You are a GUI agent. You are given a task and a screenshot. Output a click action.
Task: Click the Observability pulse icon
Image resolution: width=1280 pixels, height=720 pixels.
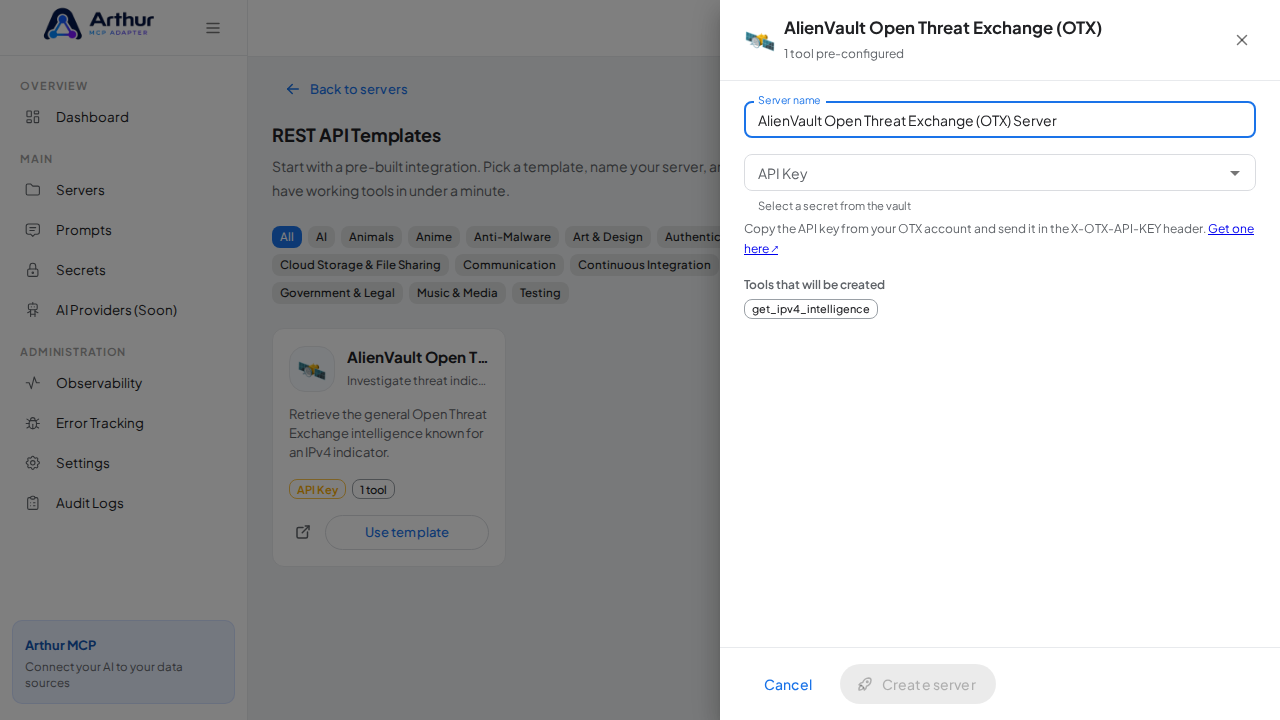point(33,383)
